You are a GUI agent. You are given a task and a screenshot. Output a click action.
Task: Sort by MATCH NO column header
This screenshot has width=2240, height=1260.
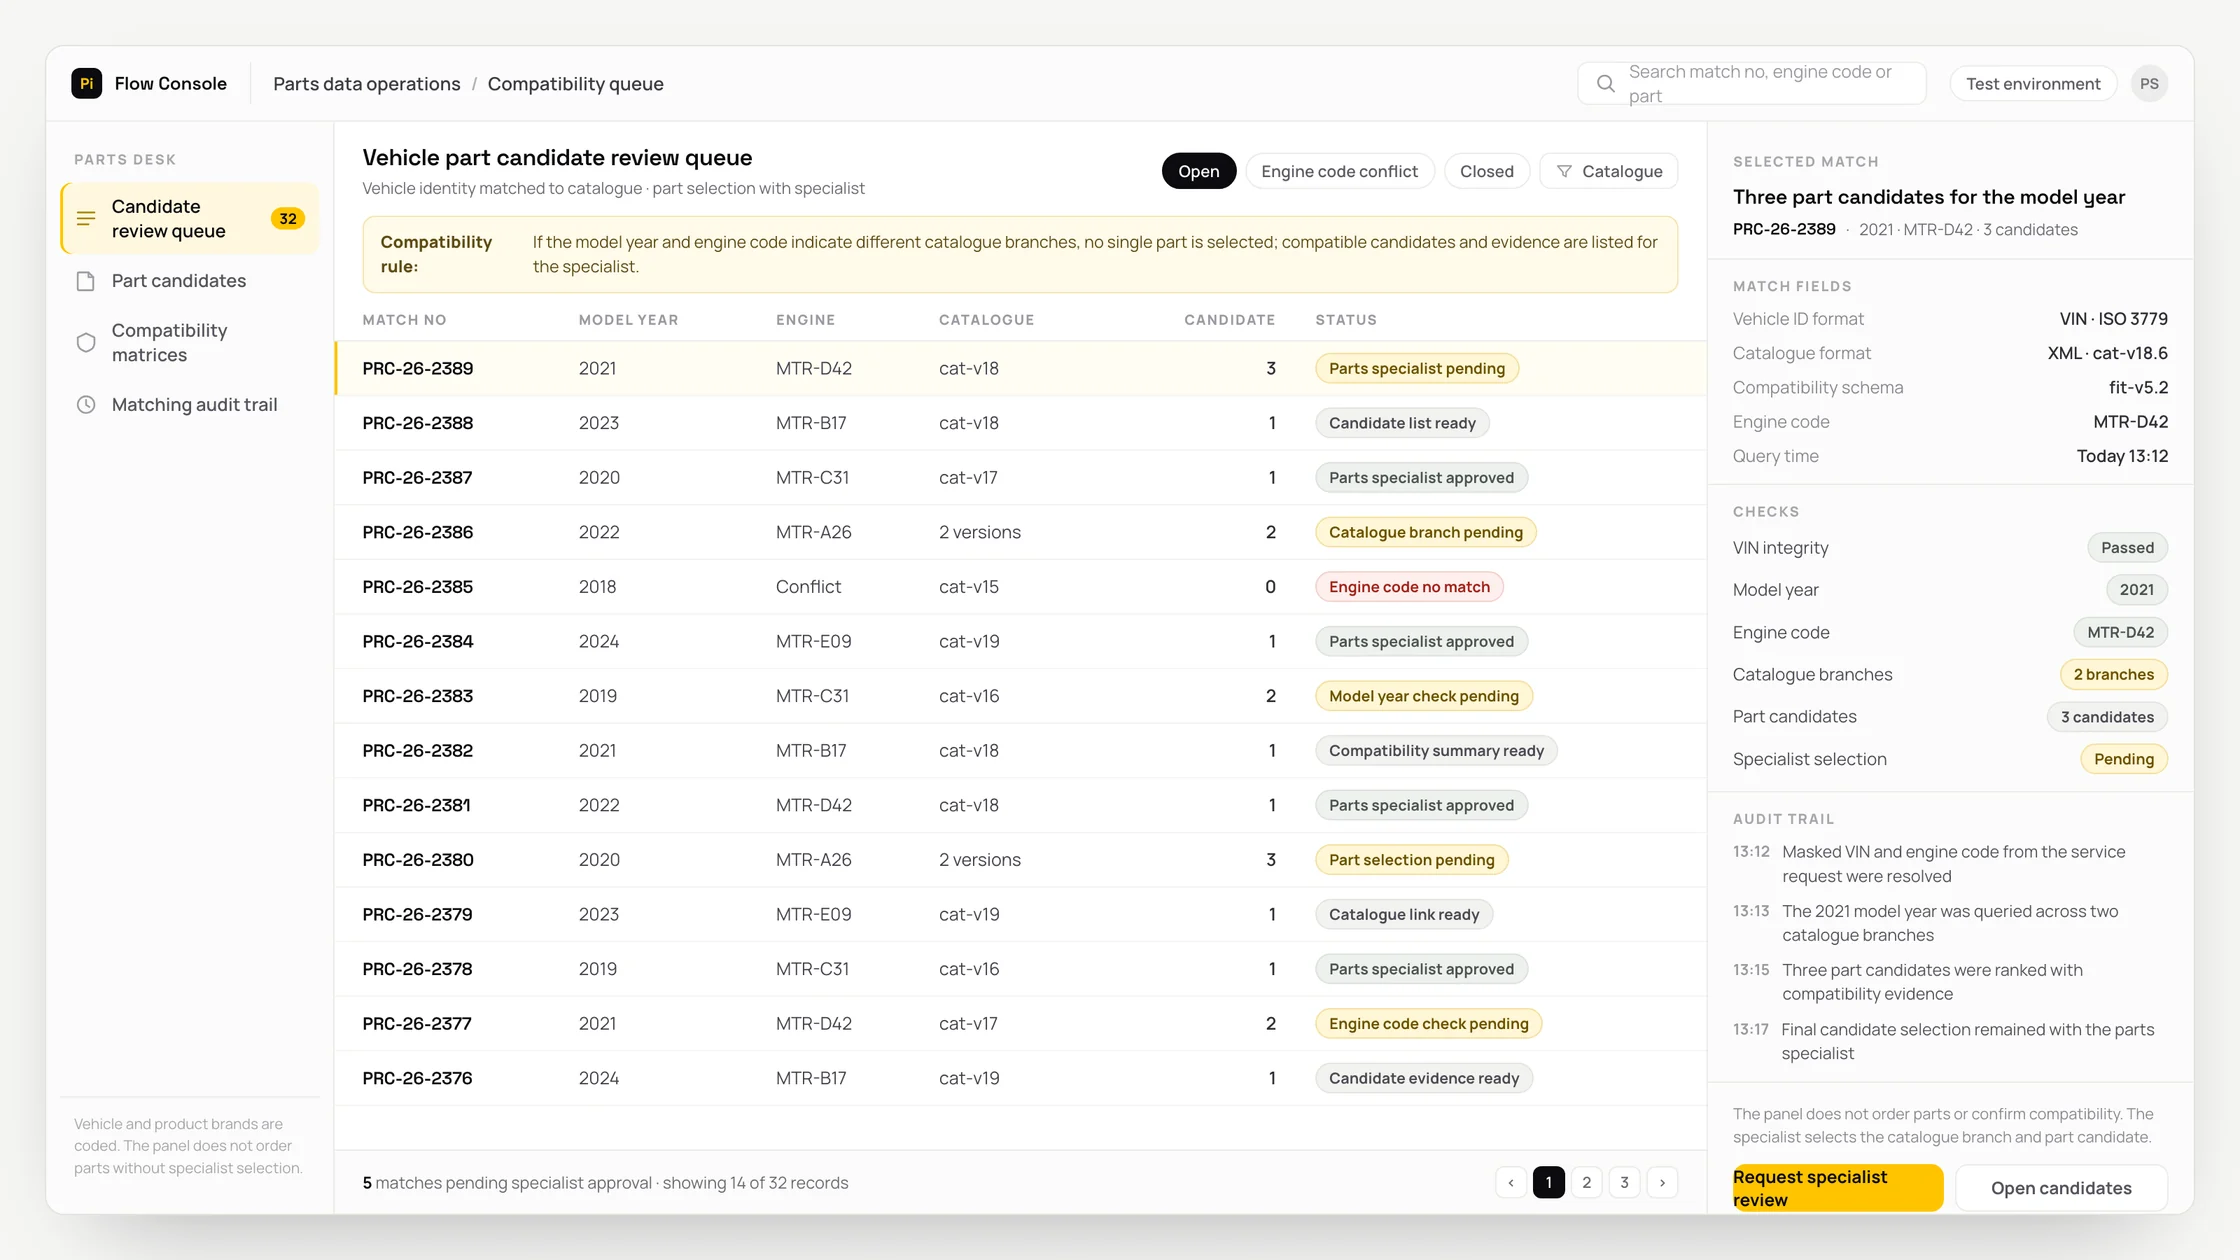[404, 320]
